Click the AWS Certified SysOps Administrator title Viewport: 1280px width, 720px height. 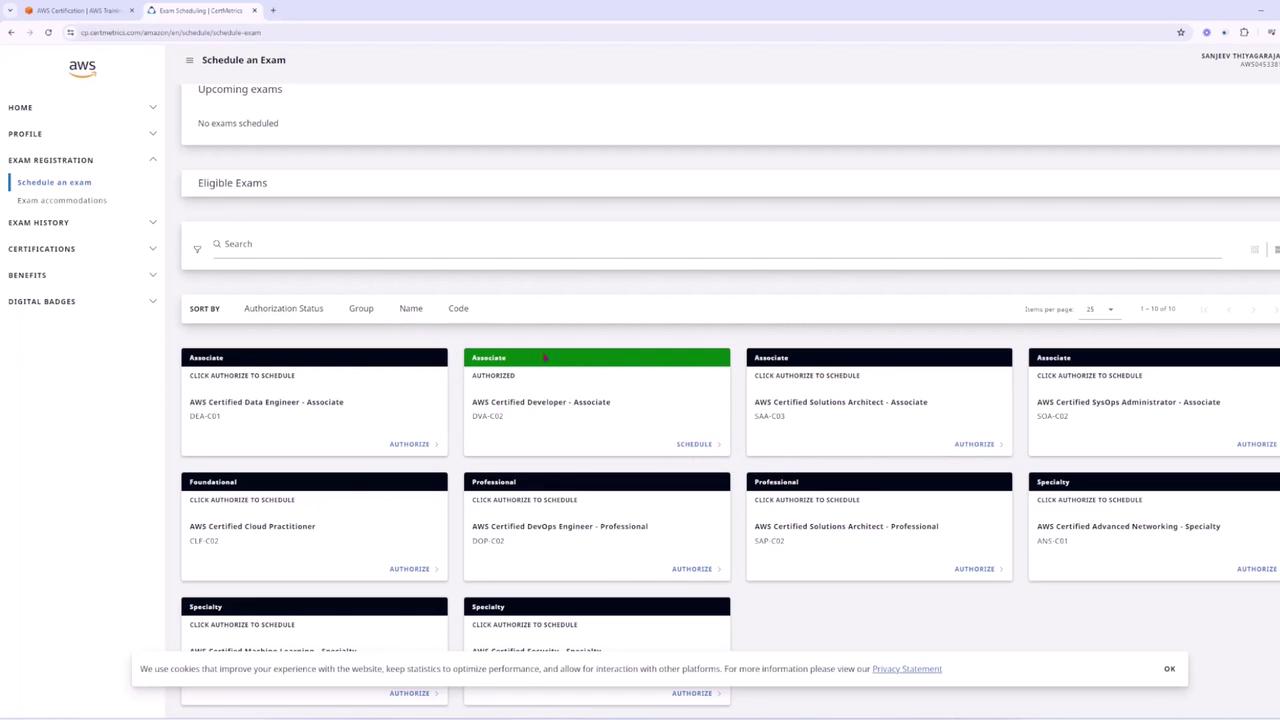[x=1128, y=402]
